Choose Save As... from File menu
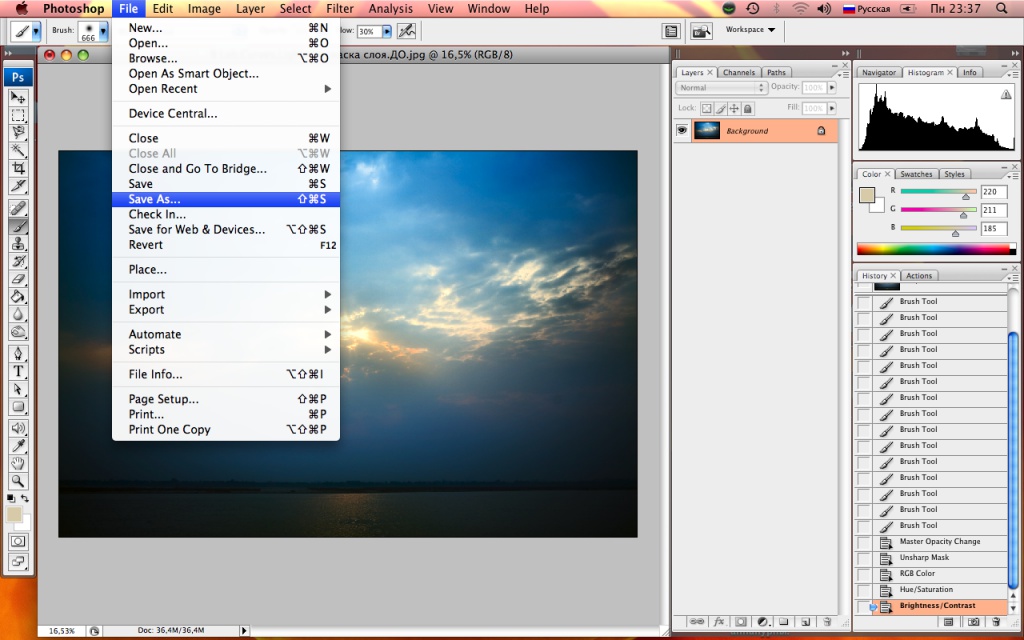The height and width of the screenshot is (640, 1024). click(155, 199)
